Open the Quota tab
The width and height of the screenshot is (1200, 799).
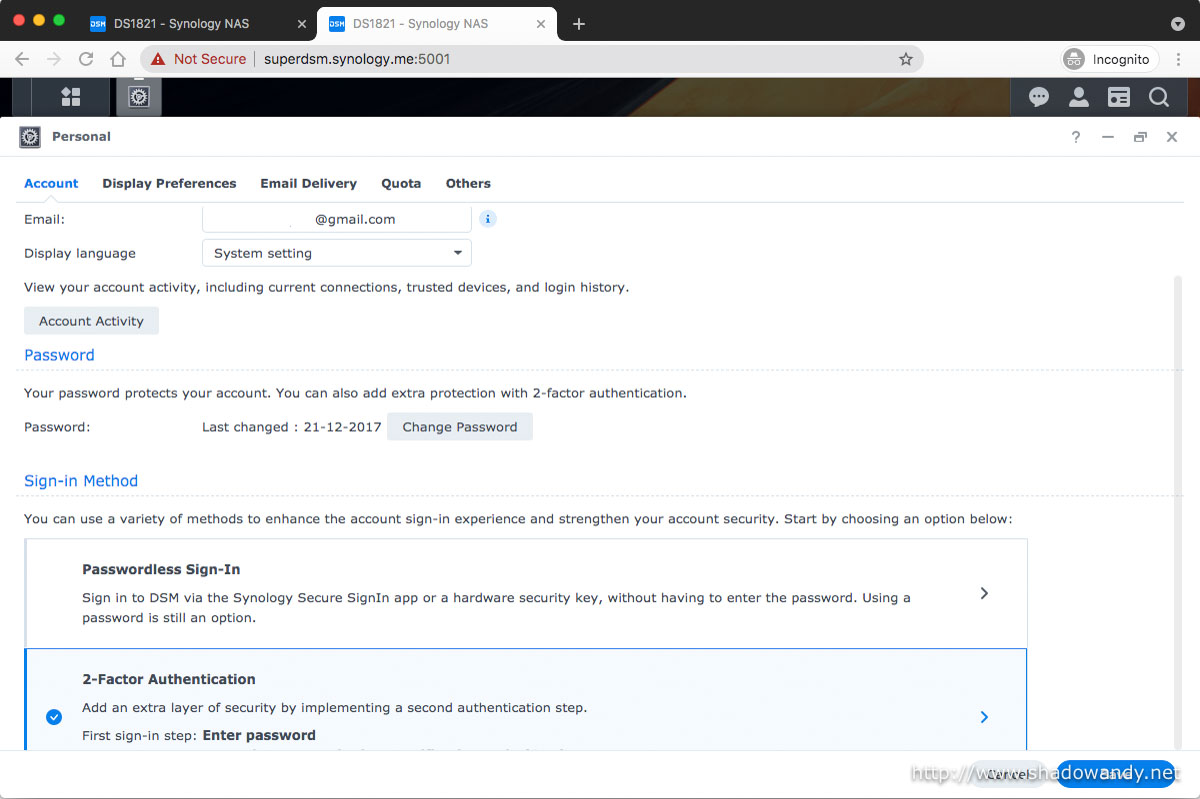(401, 184)
